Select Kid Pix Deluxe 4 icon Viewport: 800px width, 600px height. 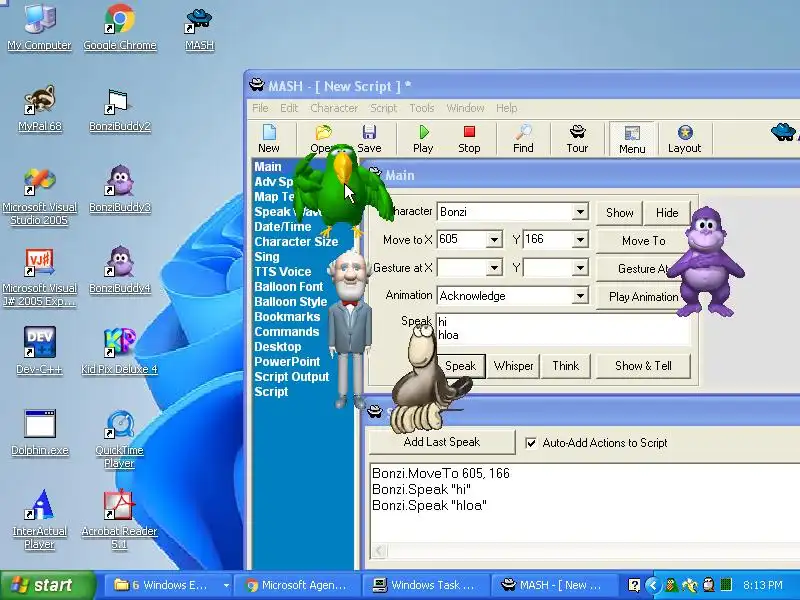point(120,351)
